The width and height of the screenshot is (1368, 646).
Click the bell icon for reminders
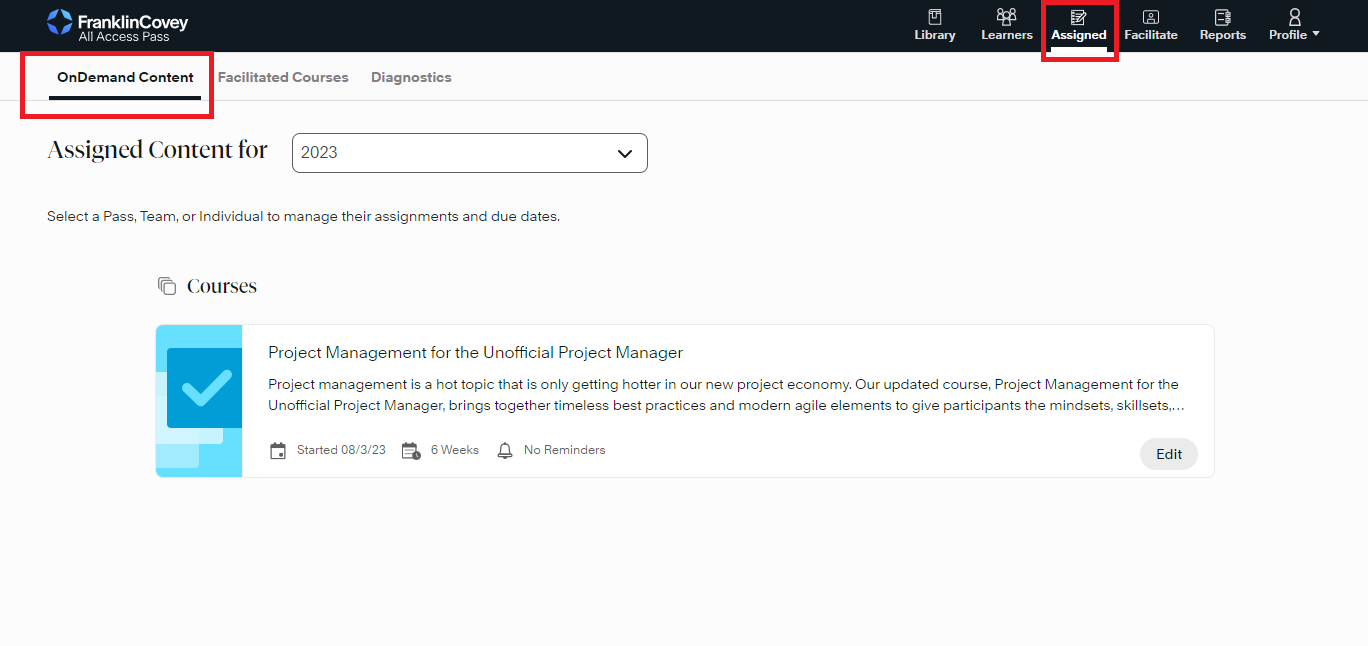tap(505, 451)
